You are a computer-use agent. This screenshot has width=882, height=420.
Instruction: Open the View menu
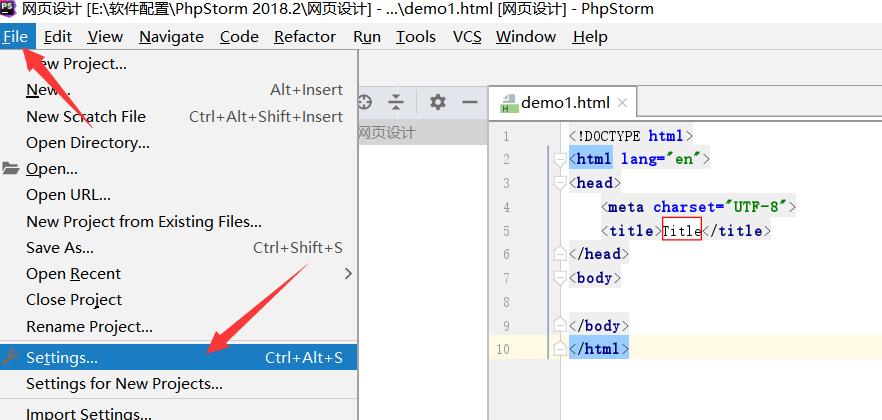tap(105, 37)
